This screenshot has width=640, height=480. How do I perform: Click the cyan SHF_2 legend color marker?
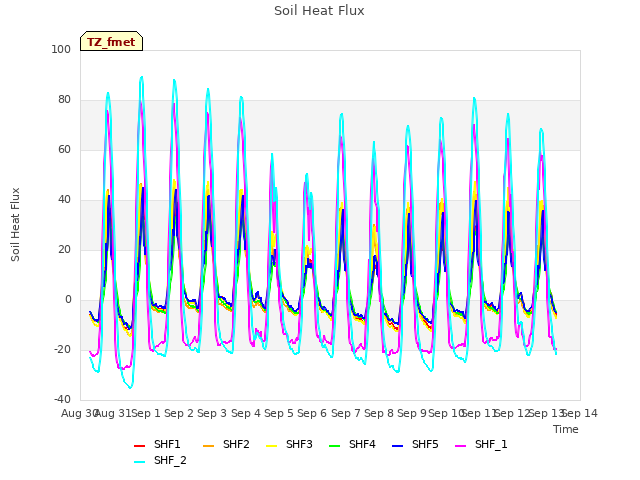tap(140, 462)
